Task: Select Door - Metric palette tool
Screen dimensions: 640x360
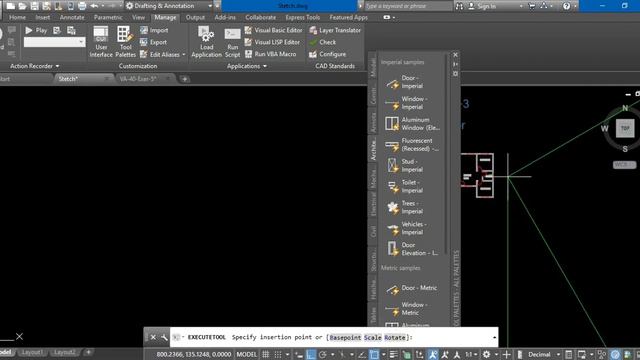Action: [413, 288]
